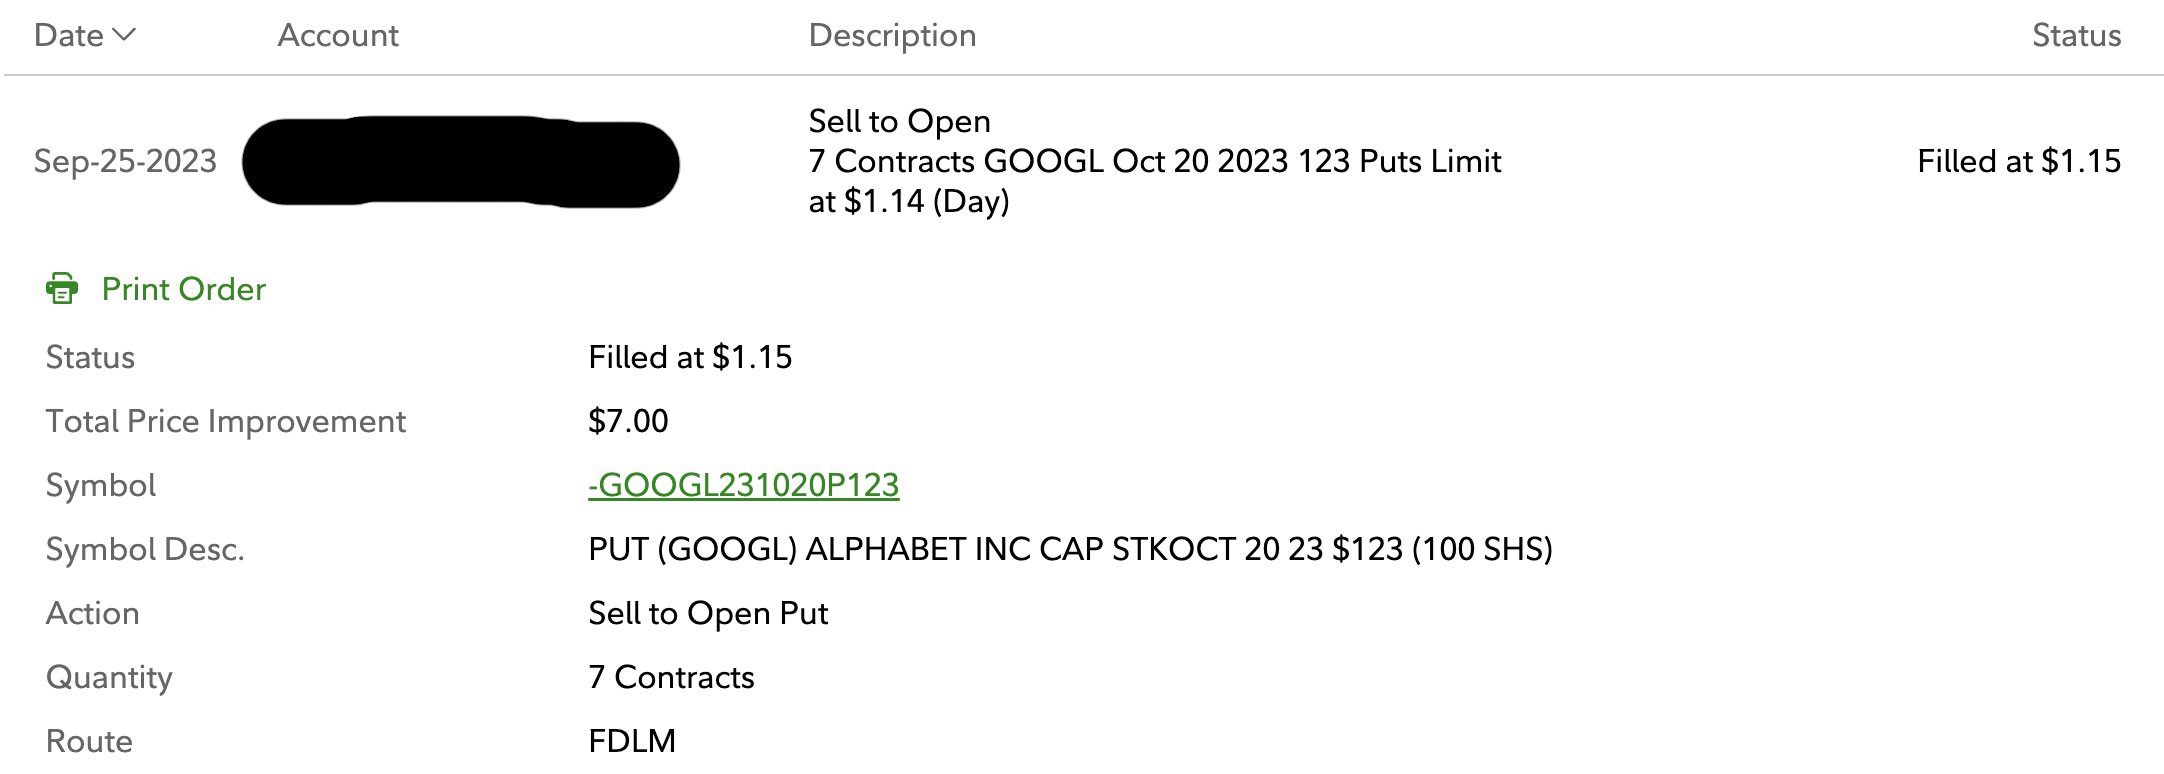Click Filled at $1.15 beside the details Status label

click(690, 357)
